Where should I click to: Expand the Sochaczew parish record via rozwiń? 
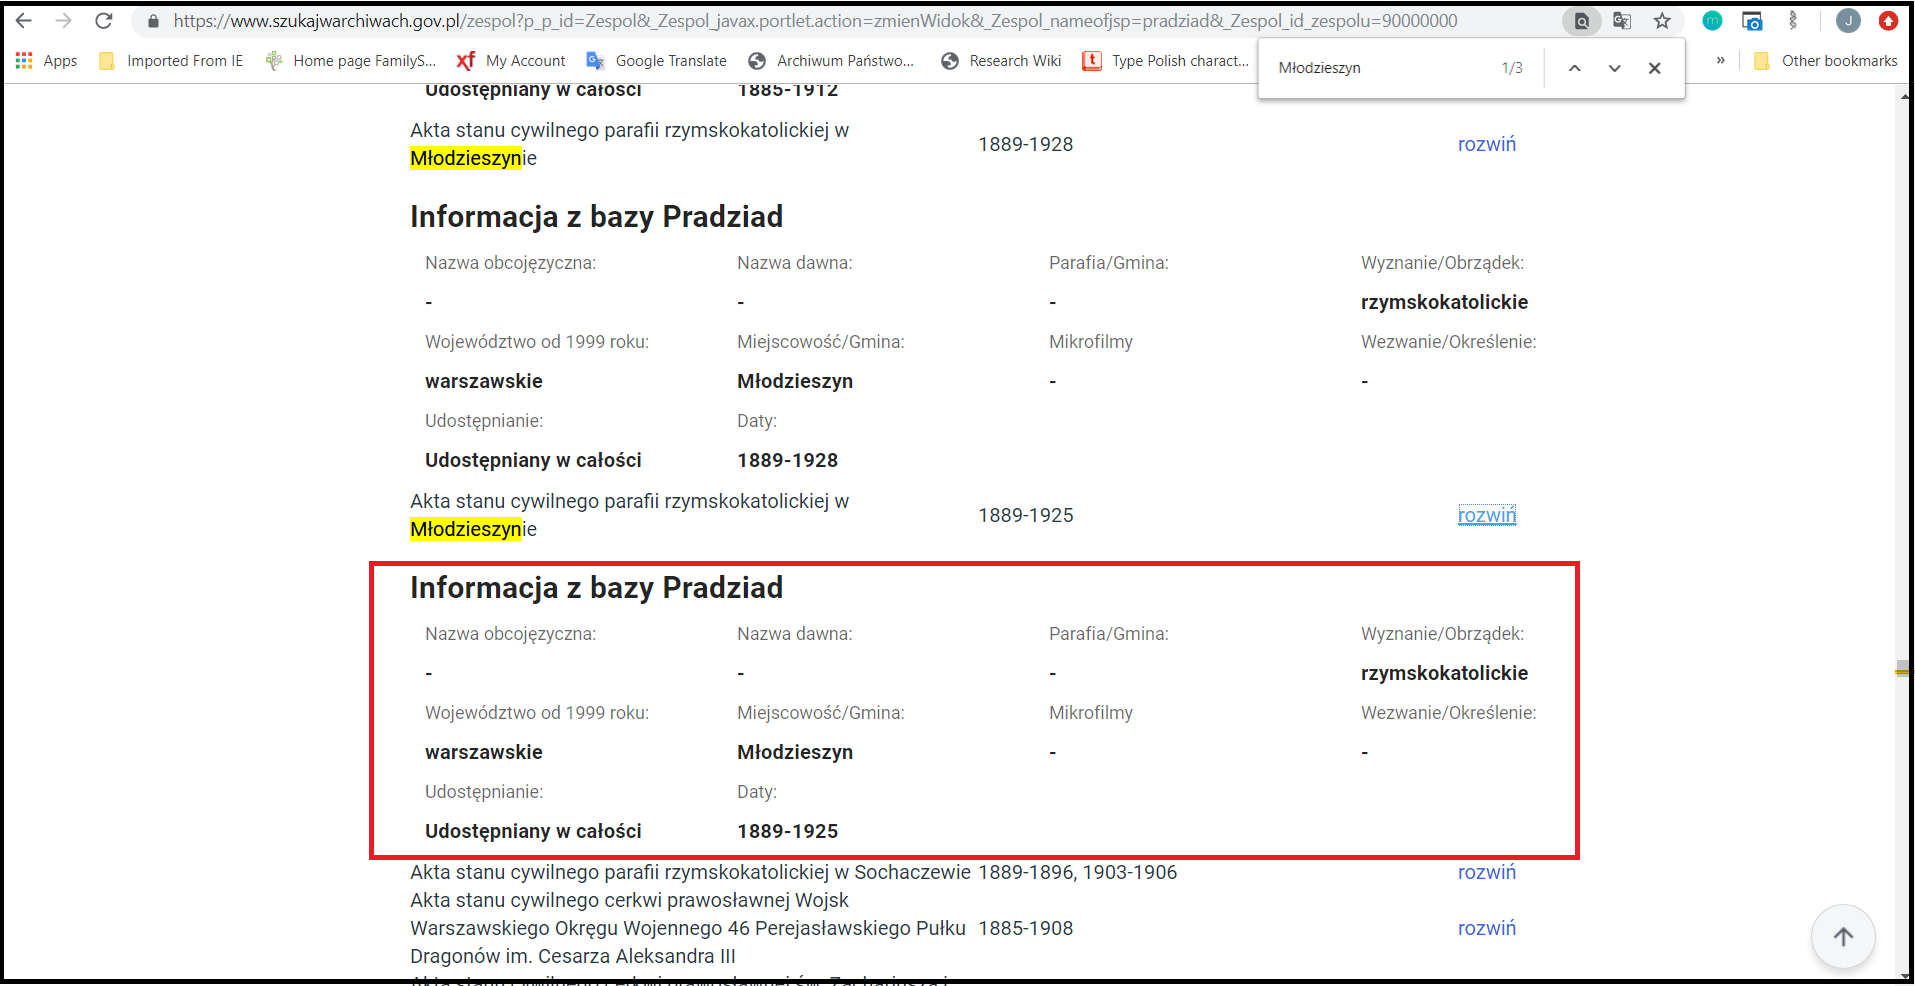pos(1486,872)
